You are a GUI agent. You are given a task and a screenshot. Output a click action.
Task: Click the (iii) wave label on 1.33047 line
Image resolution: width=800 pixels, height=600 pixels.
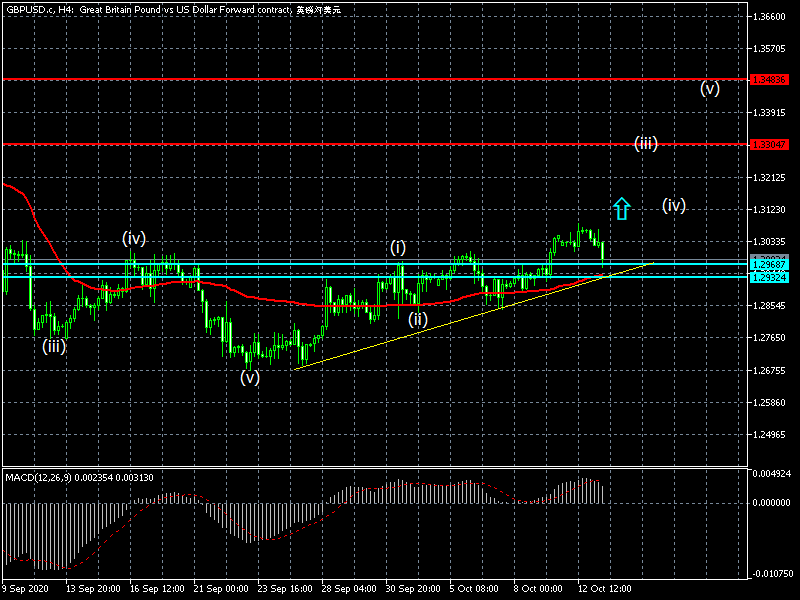645,143
